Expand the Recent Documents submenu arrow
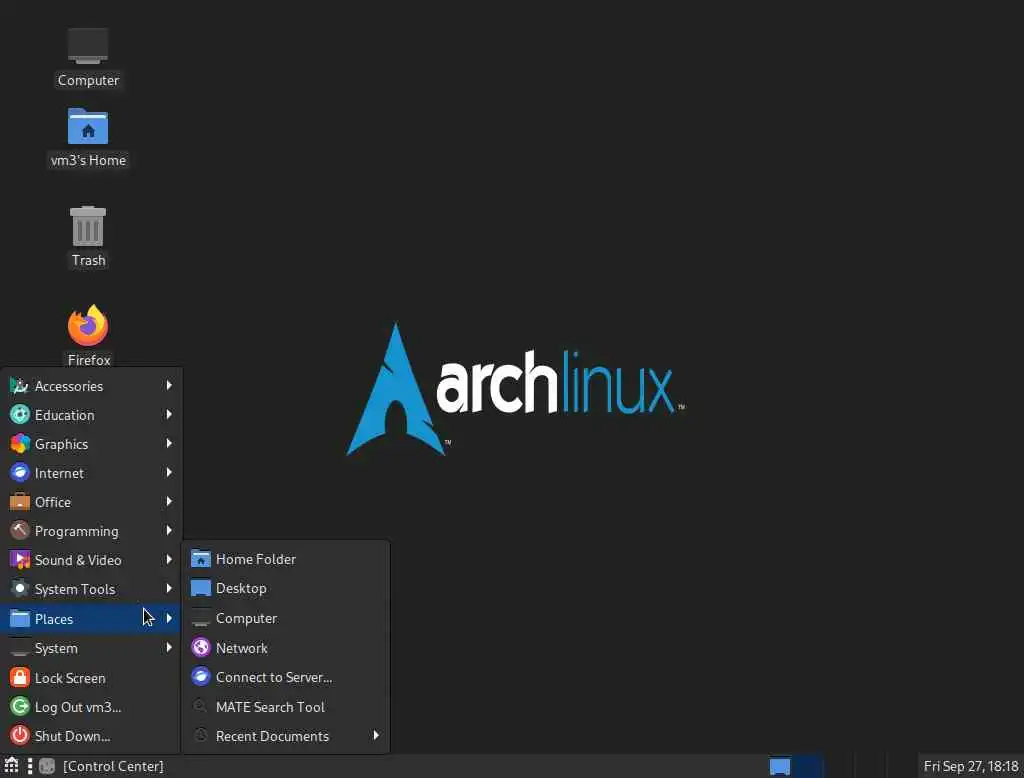The width and height of the screenshot is (1024, 778). pyautogui.click(x=376, y=736)
